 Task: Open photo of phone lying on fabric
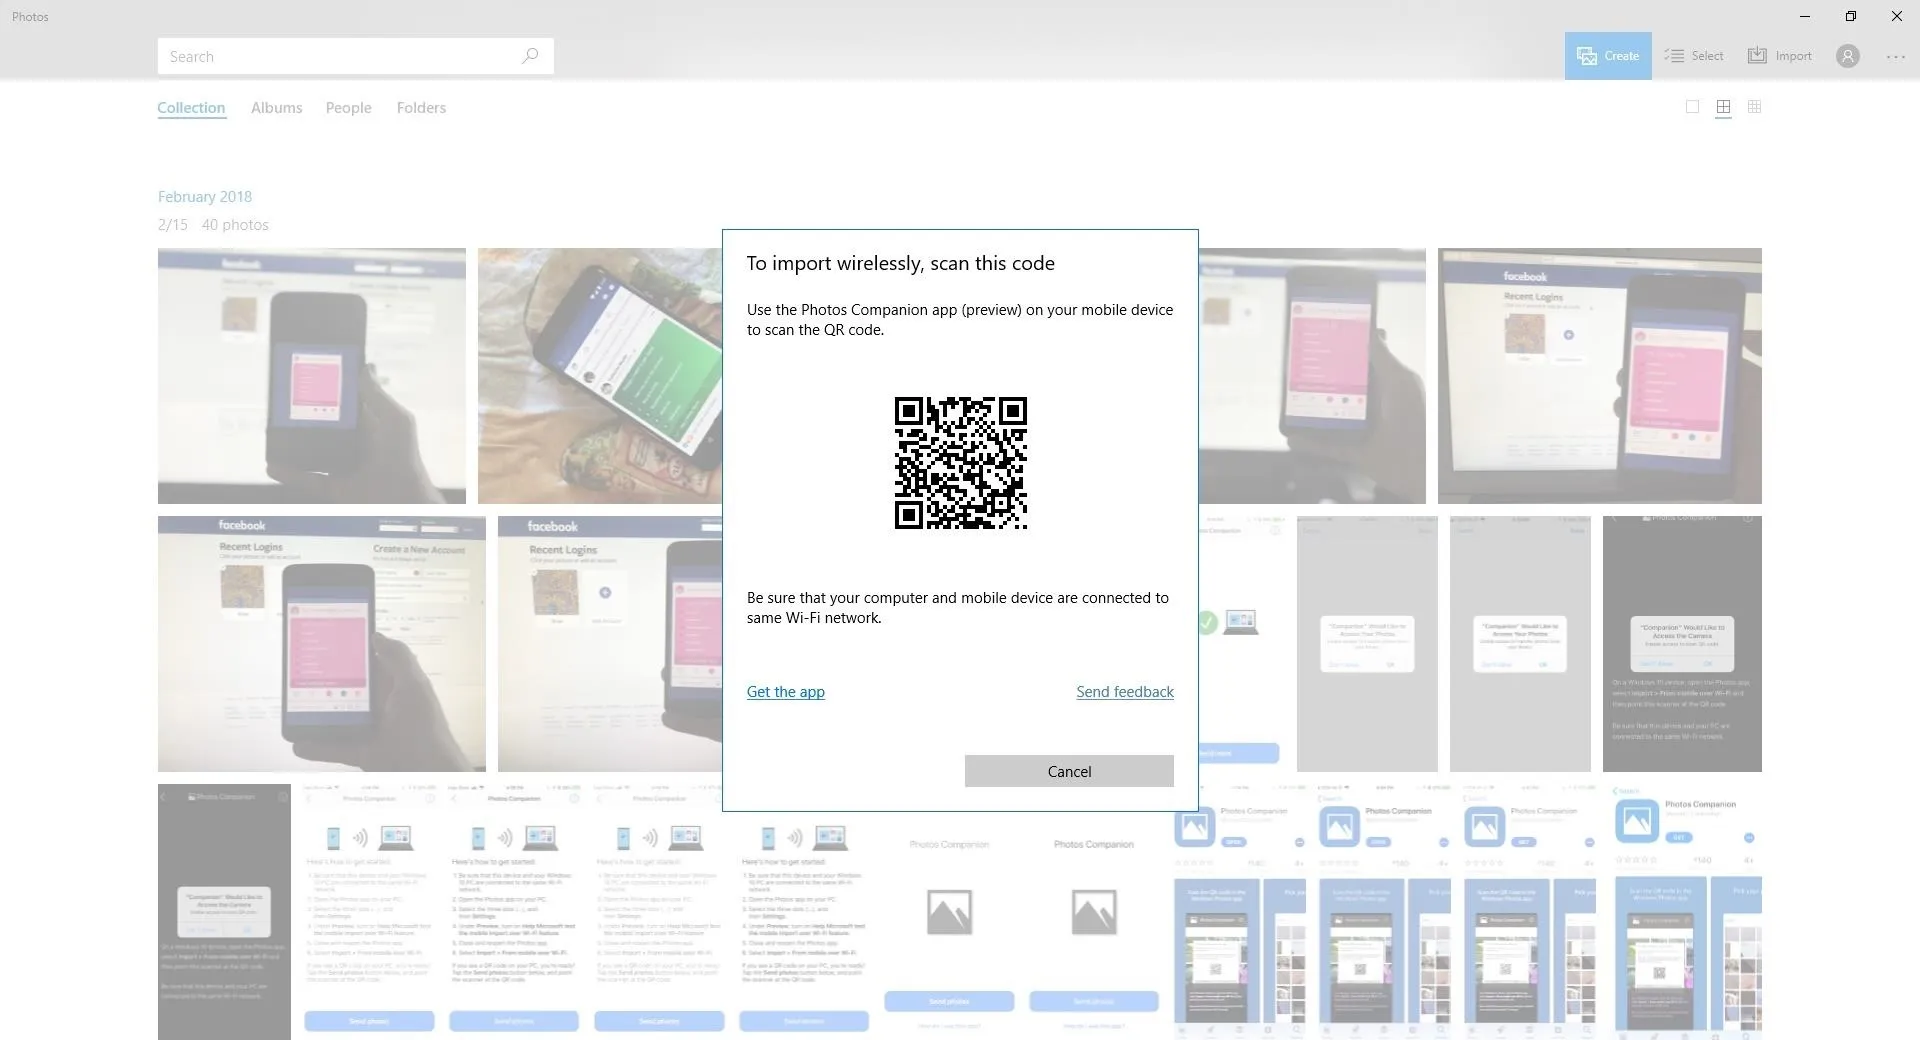tap(600, 376)
